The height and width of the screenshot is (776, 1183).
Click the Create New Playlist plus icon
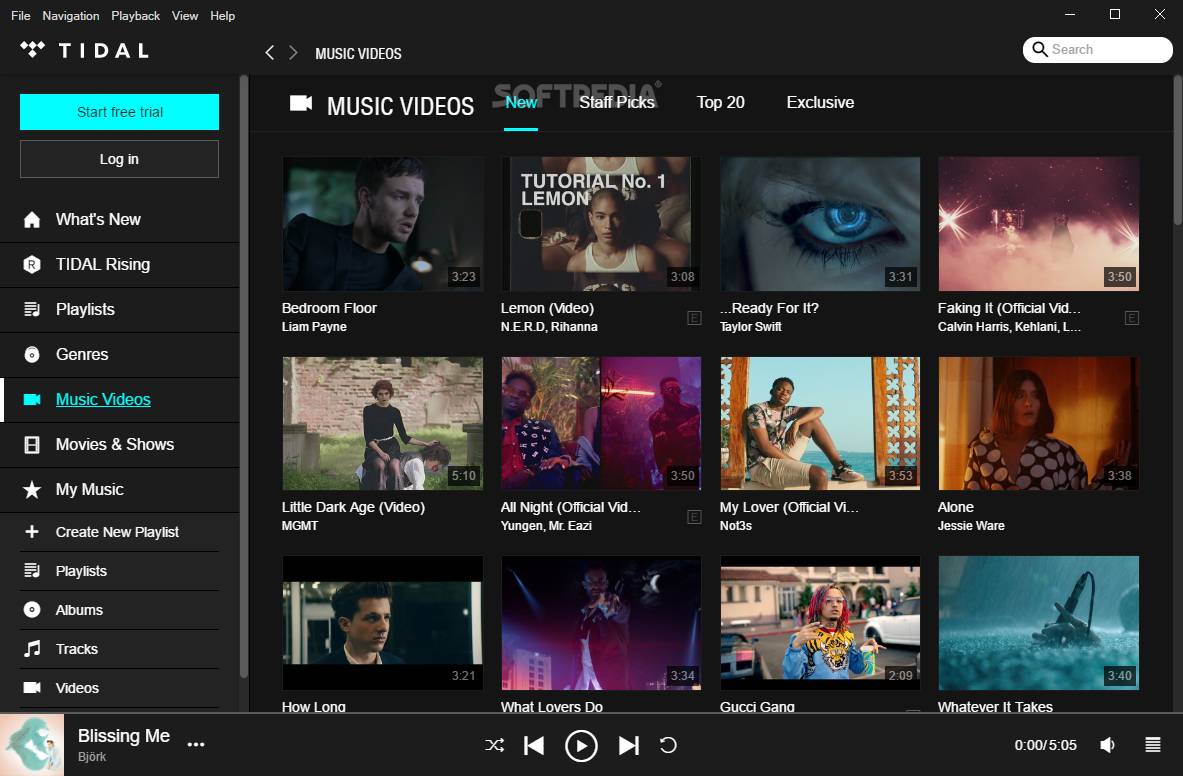(x=32, y=532)
